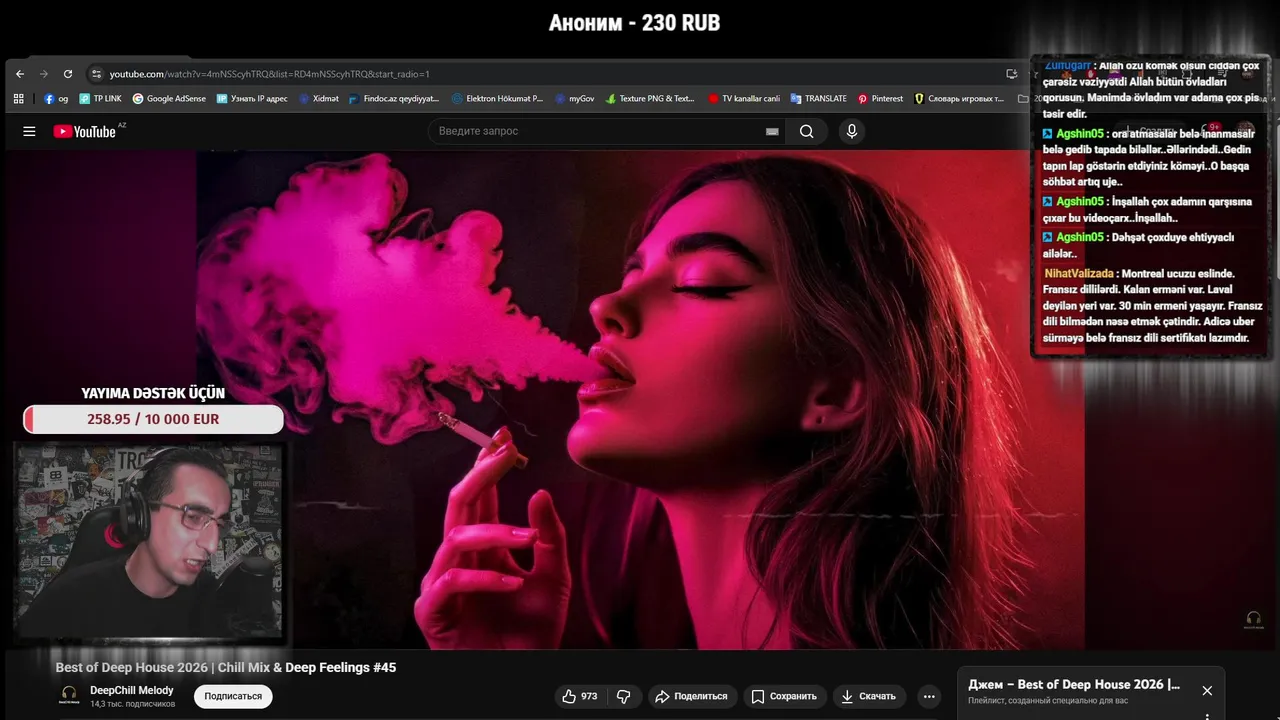Close the 'Джем' playlist panel
Viewport: 1280px width, 720px height.
coord(1207,691)
